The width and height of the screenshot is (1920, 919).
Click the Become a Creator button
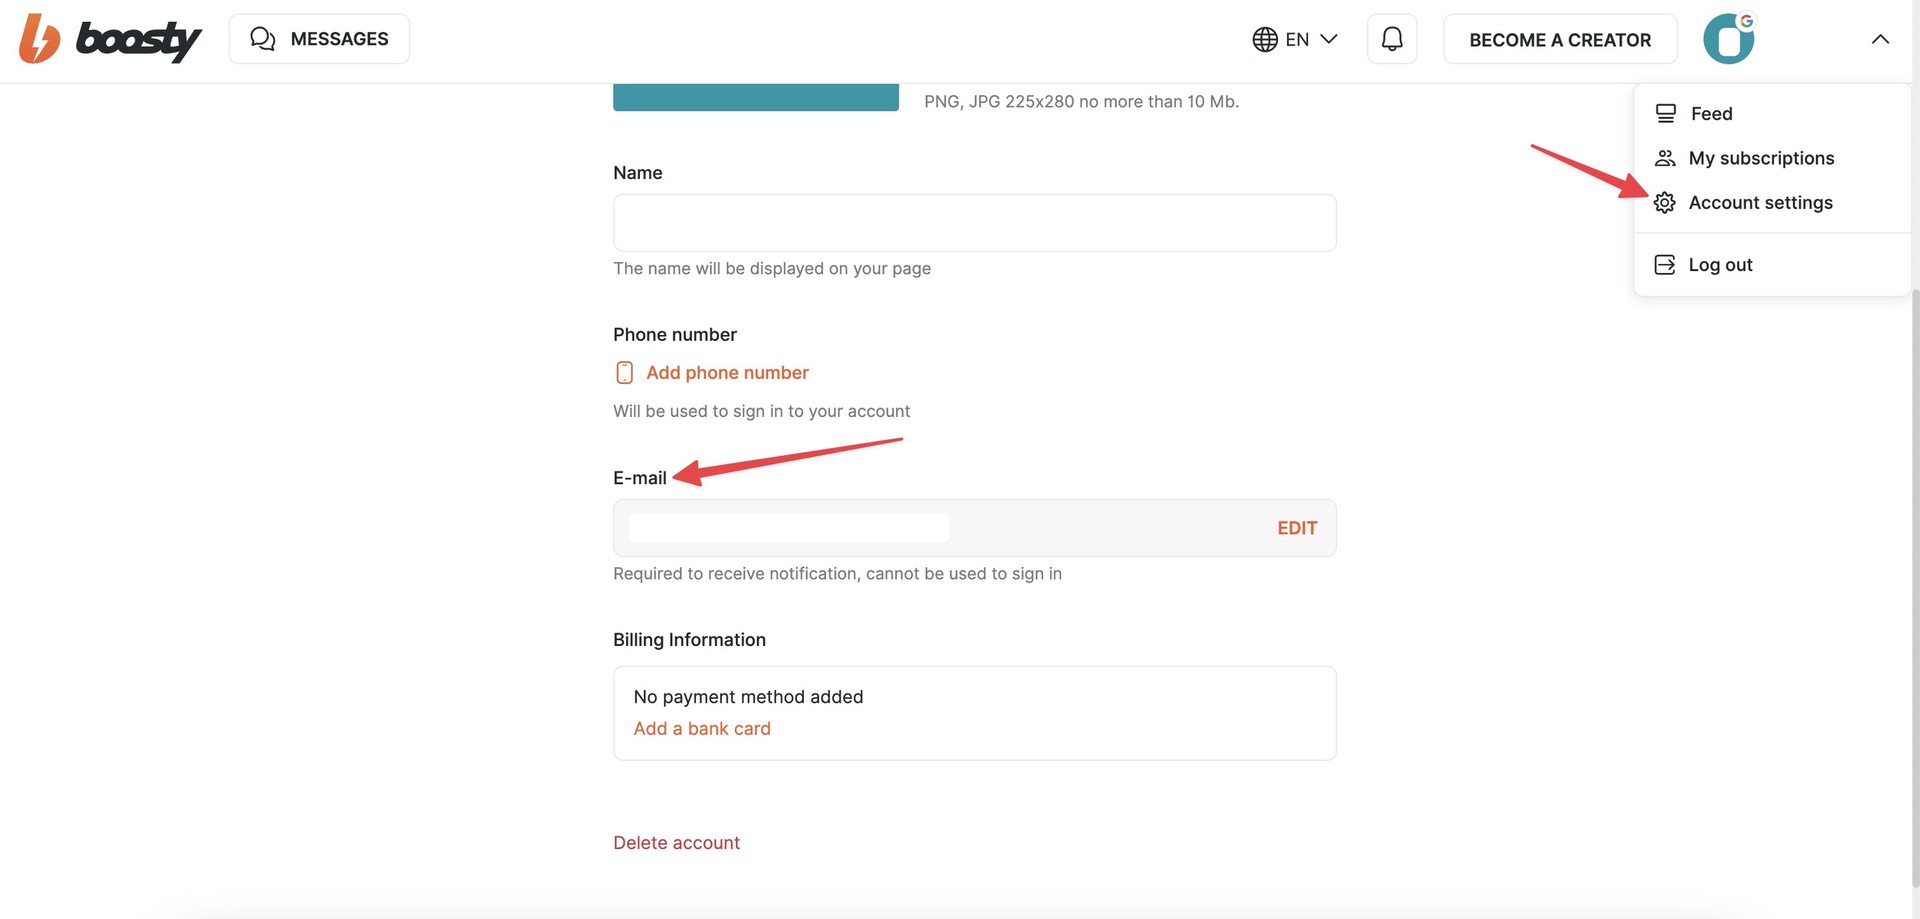(x=1560, y=39)
